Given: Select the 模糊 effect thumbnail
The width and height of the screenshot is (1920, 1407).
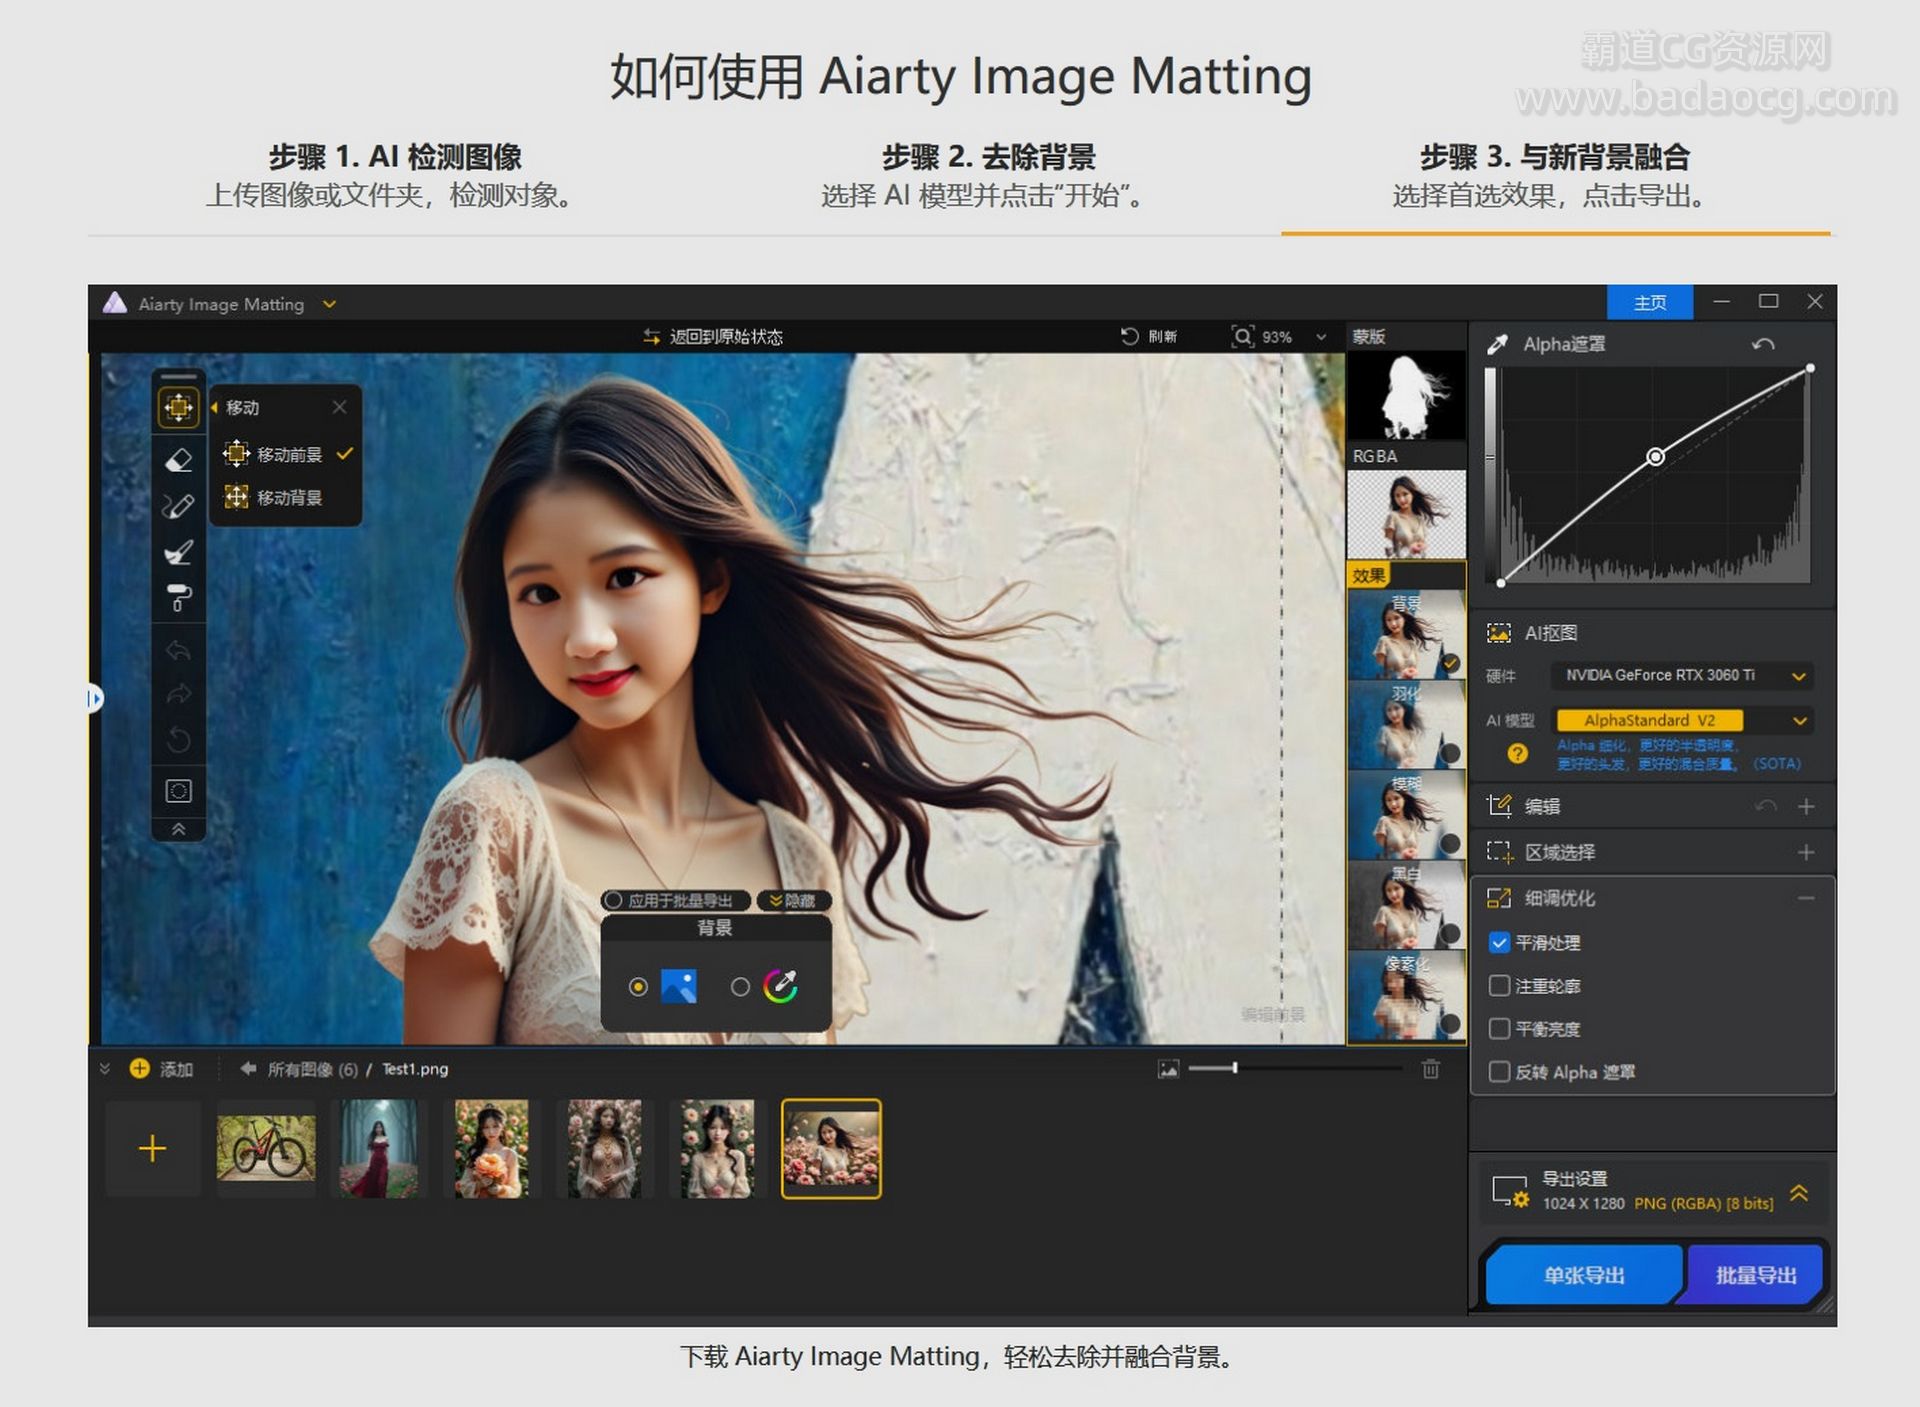Looking at the screenshot, I should click(x=1406, y=814).
